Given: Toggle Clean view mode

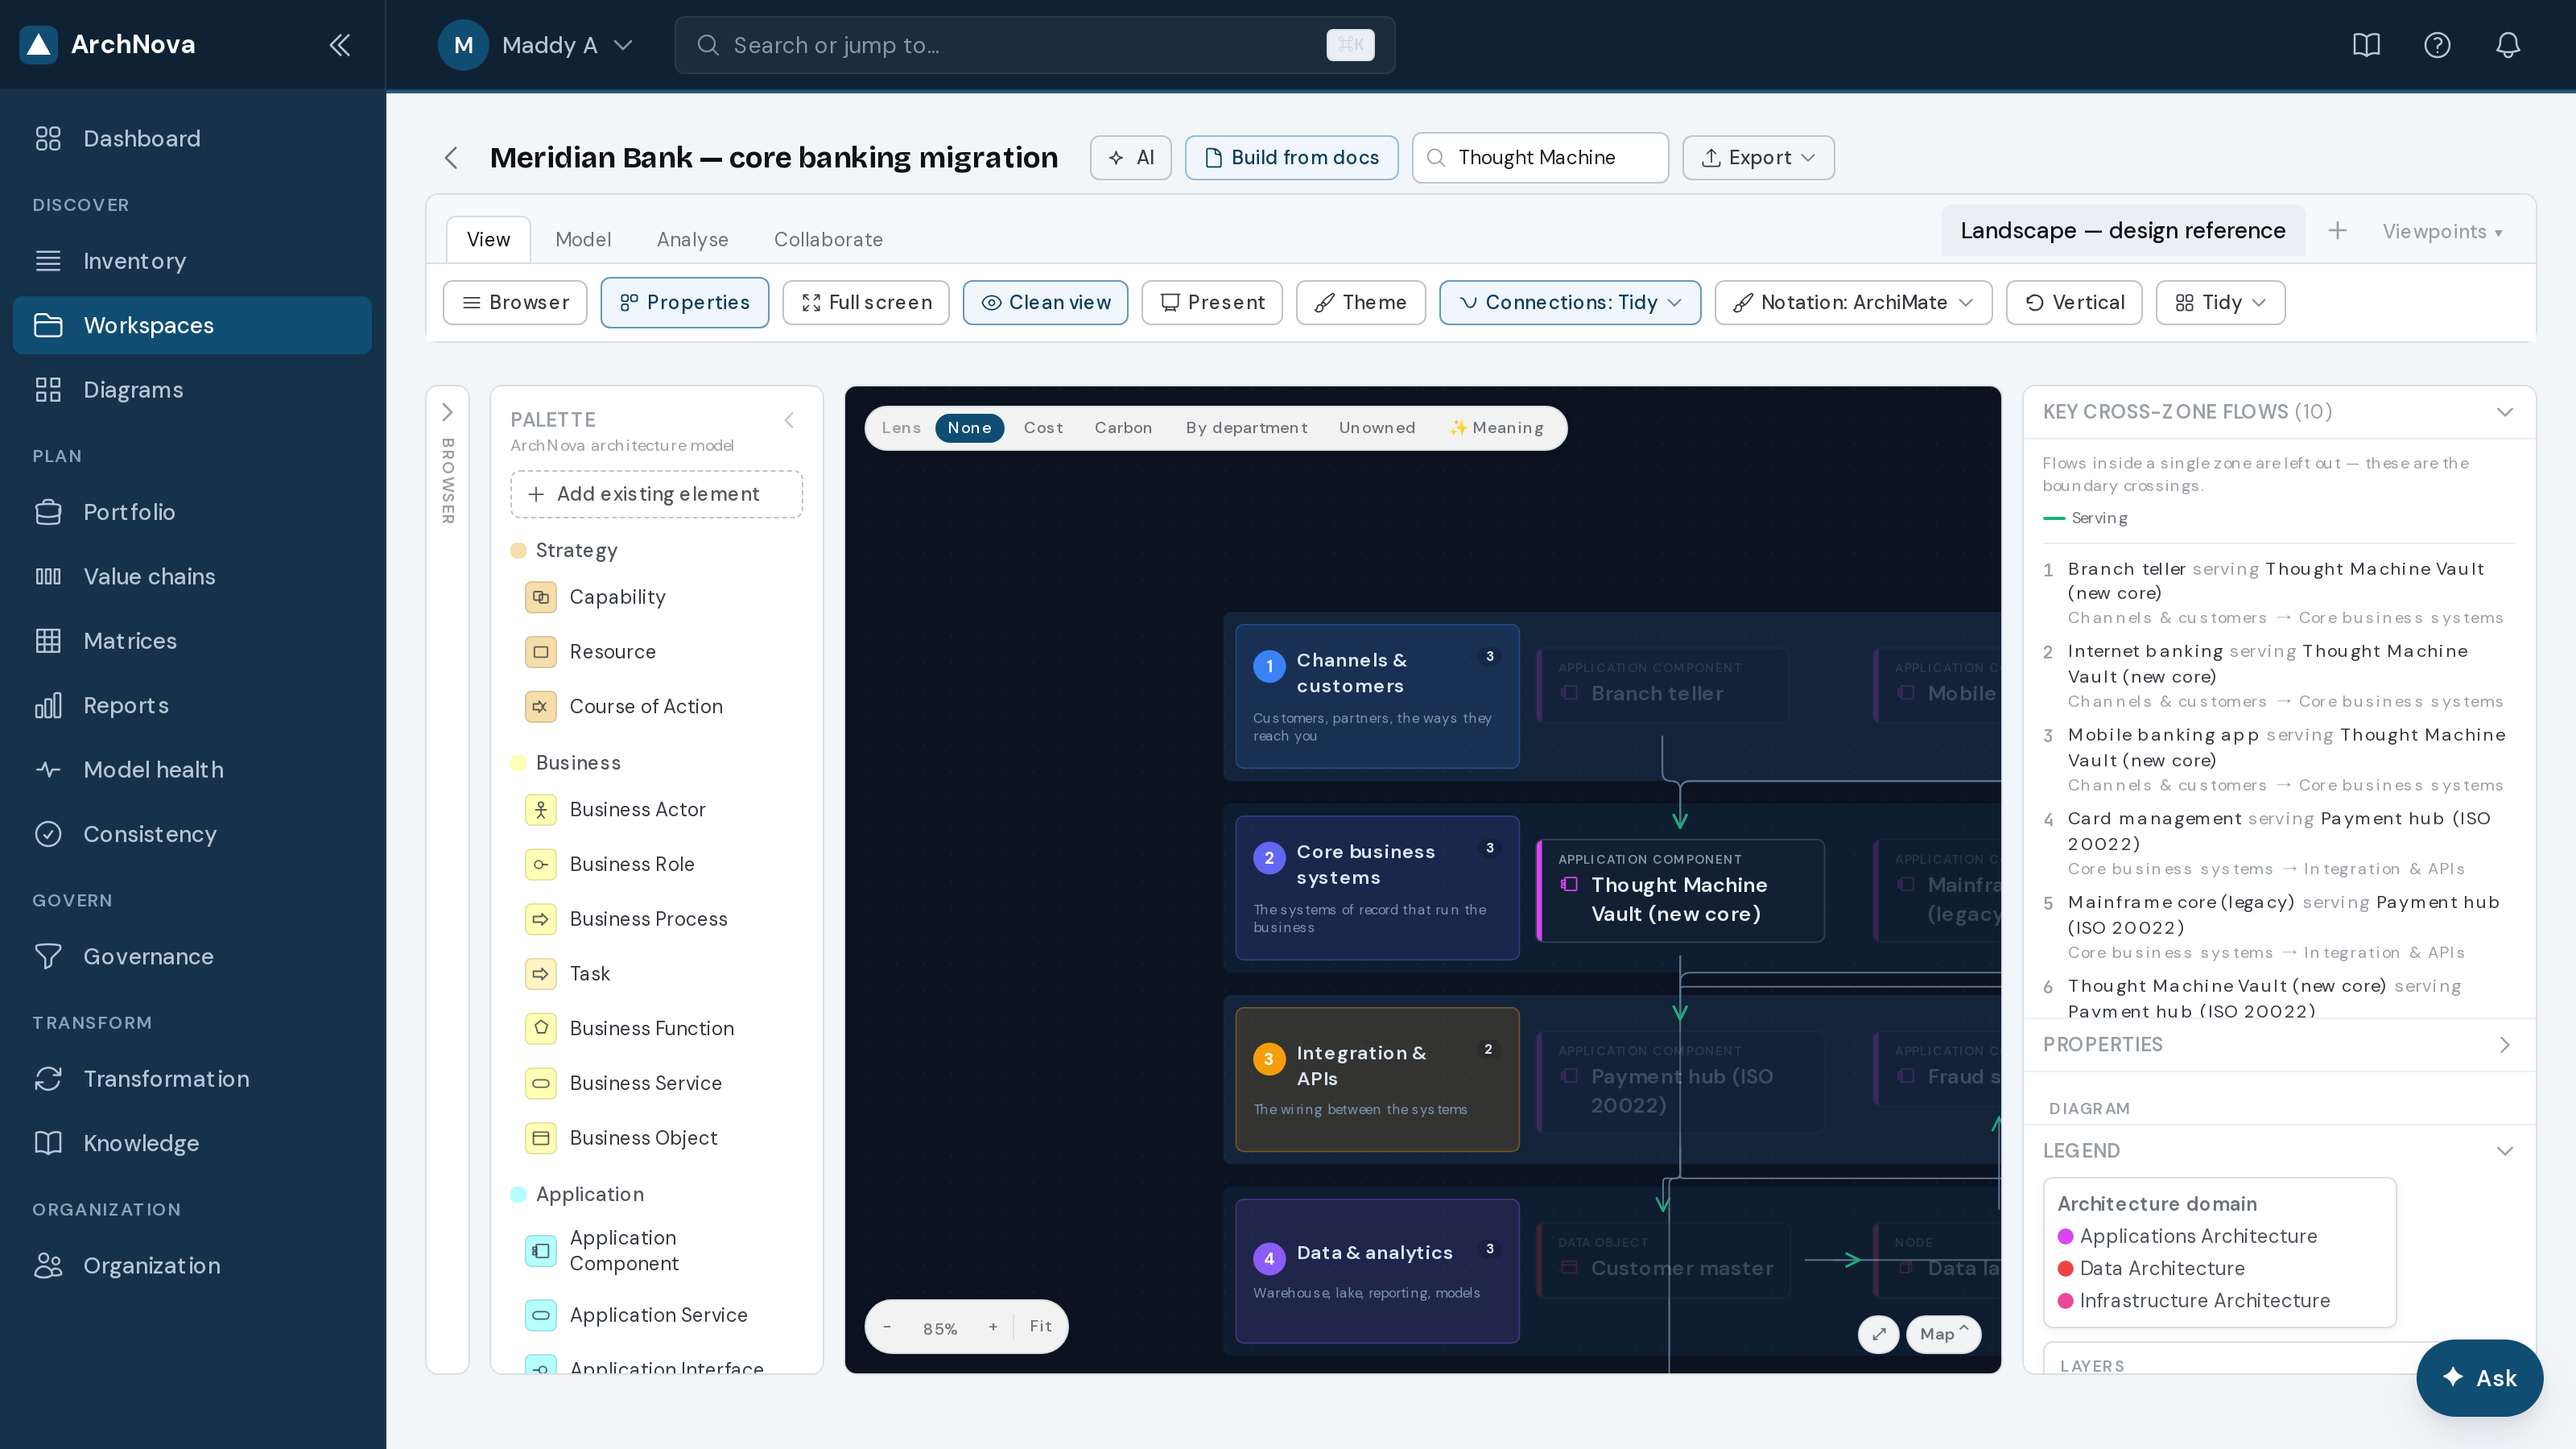Looking at the screenshot, I should click(1045, 303).
